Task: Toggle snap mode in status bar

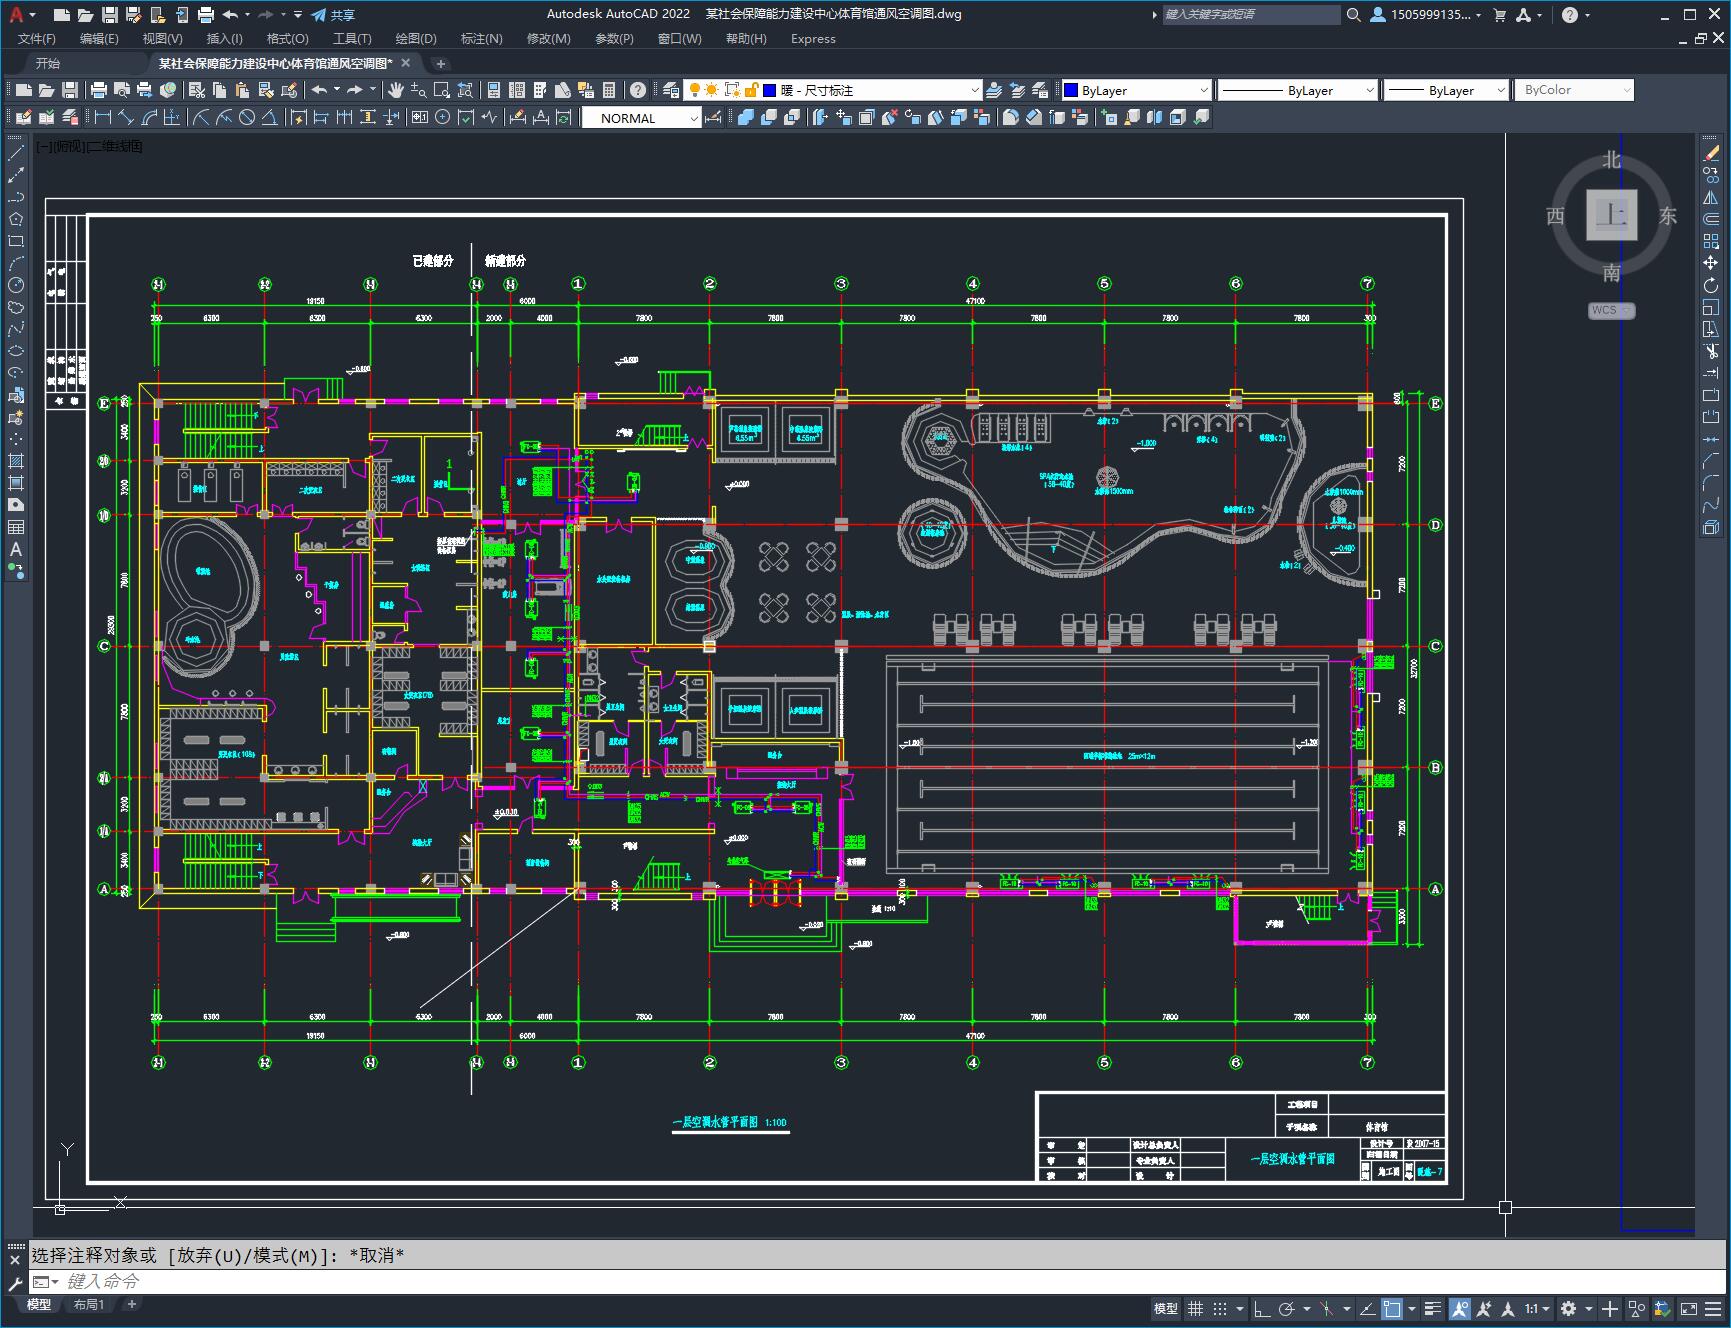Action: 1219,1308
